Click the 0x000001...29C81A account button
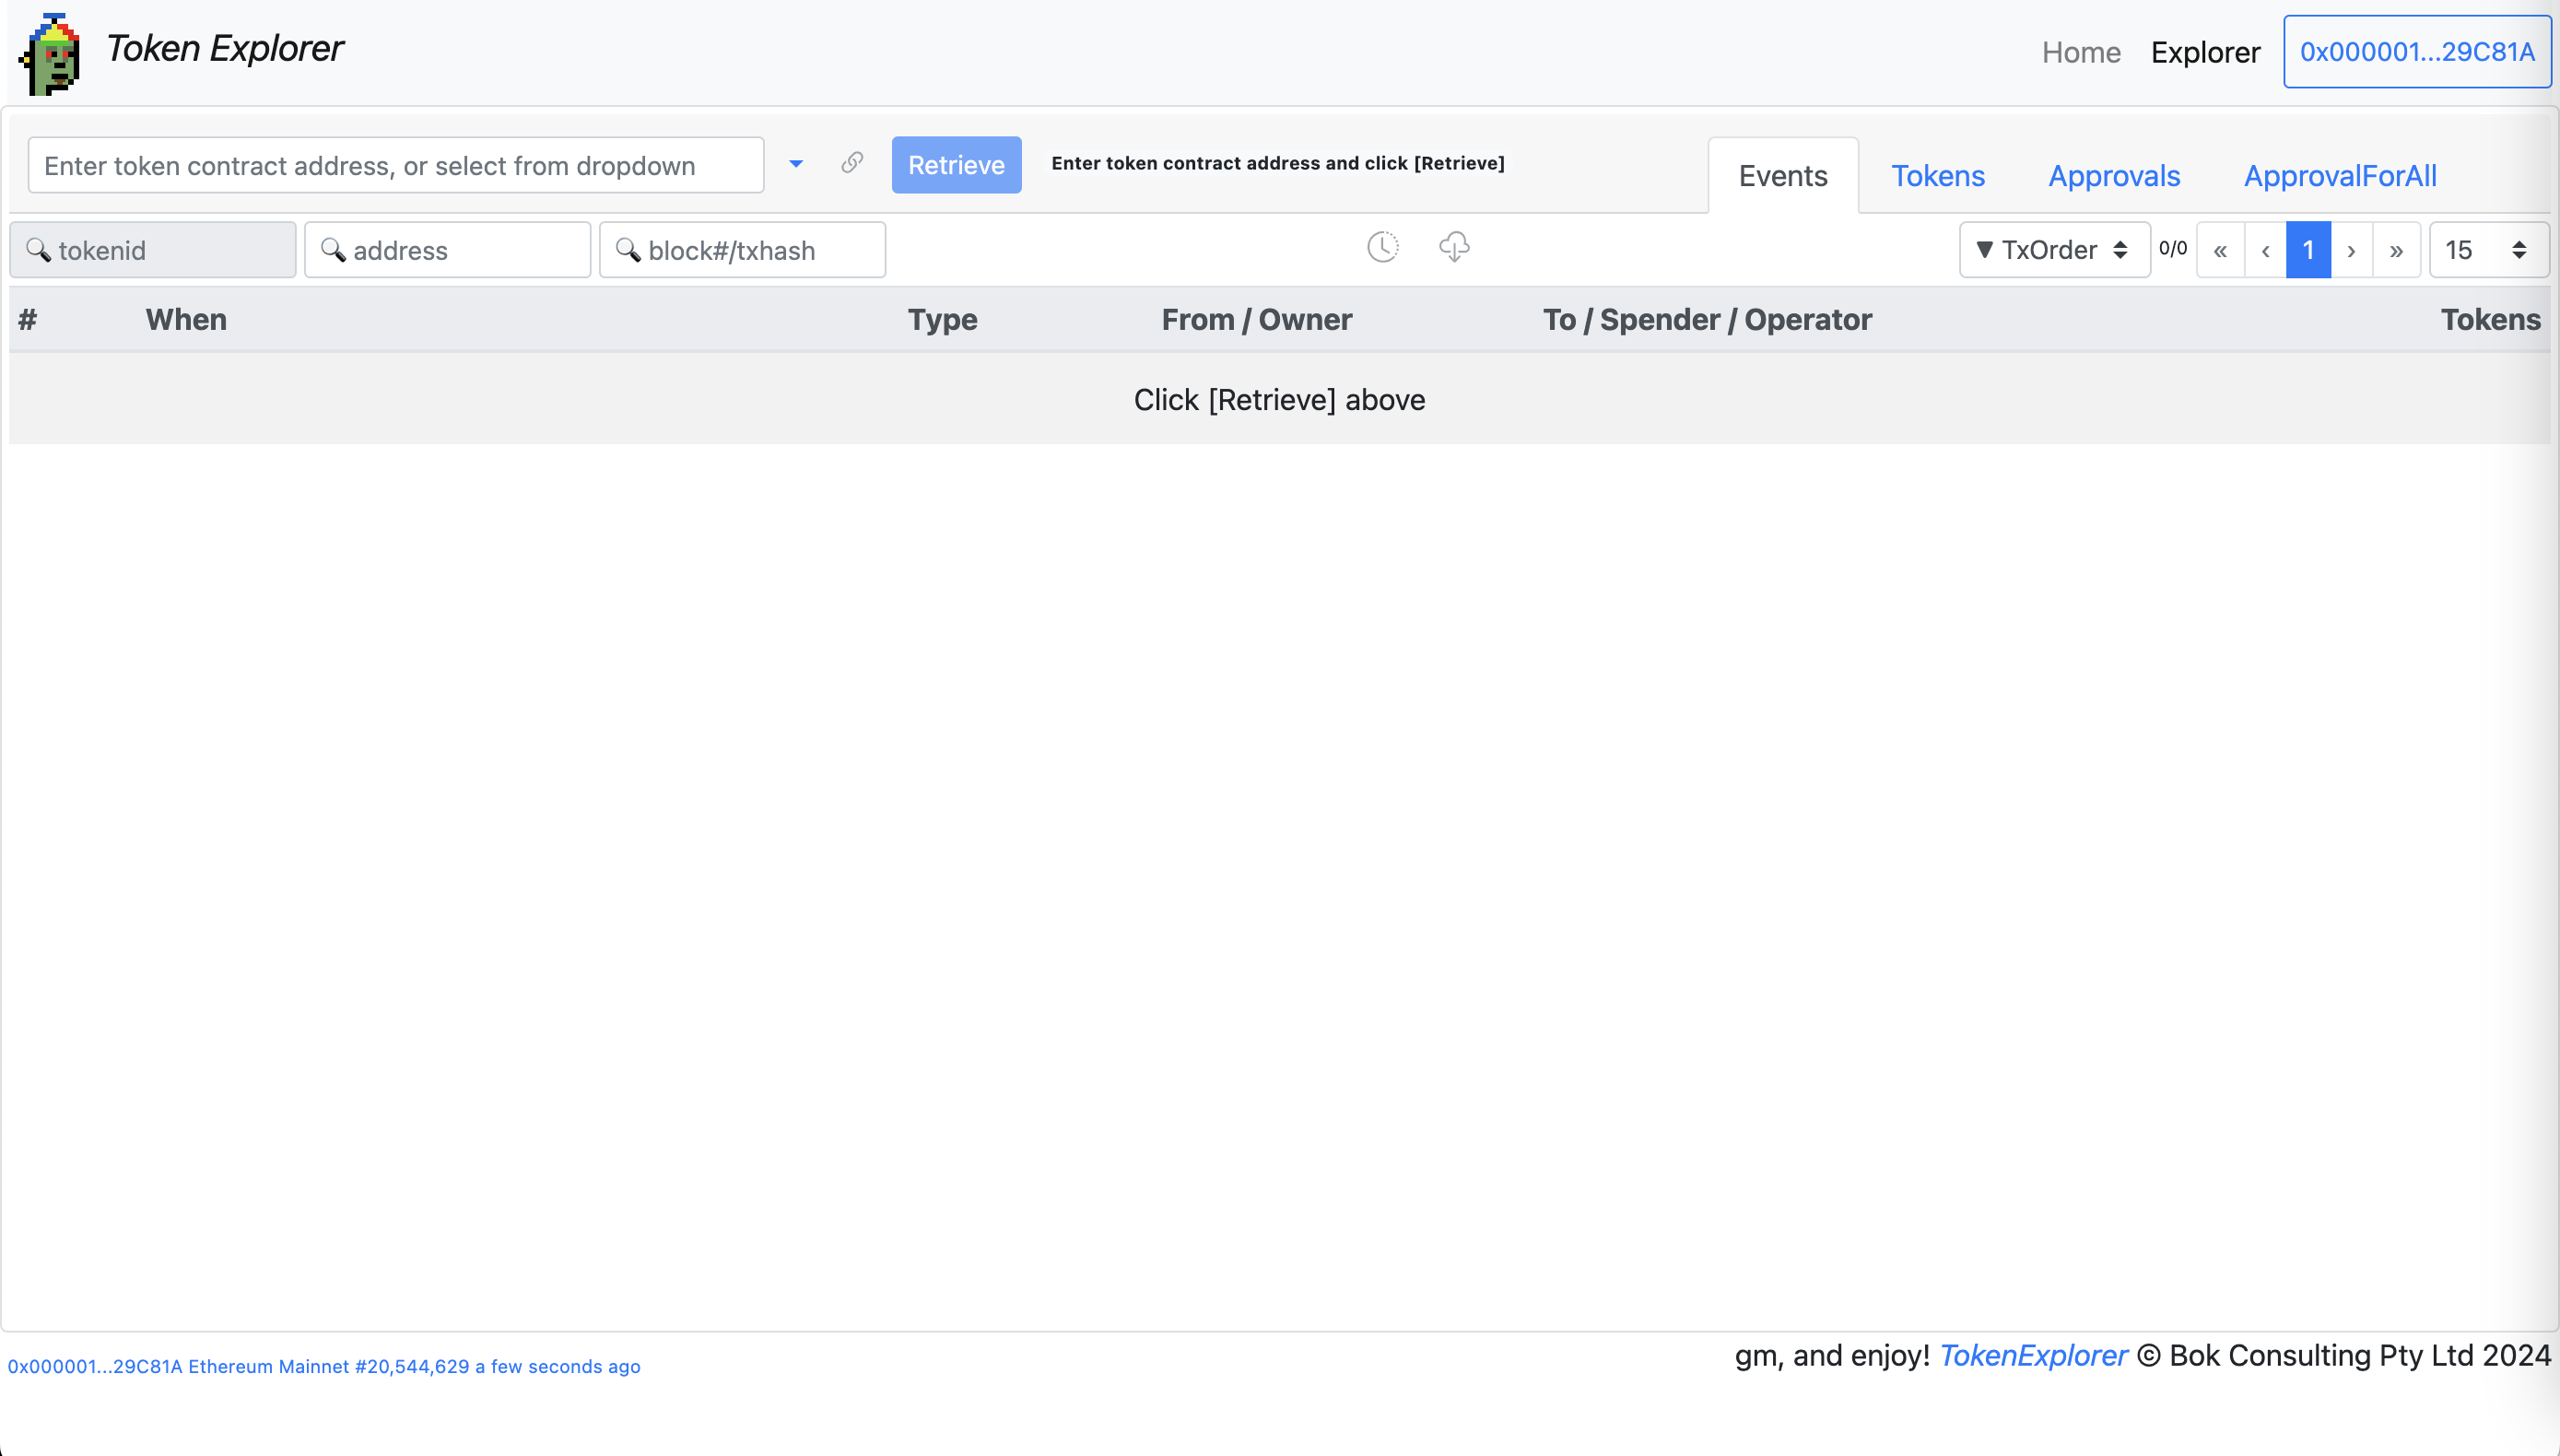Image resolution: width=2560 pixels, height=1456 pixels. (x=2416, y=52)
